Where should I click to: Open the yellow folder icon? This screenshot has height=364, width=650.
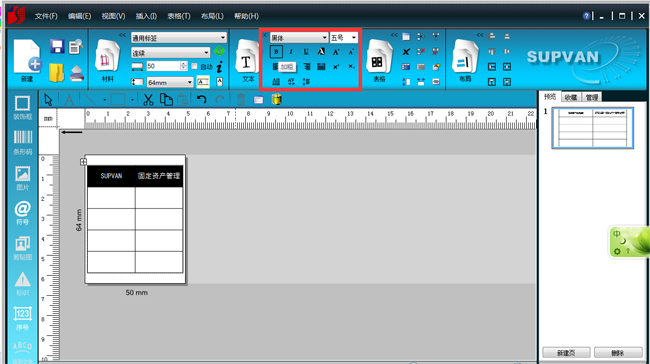[x=56, y=72]
